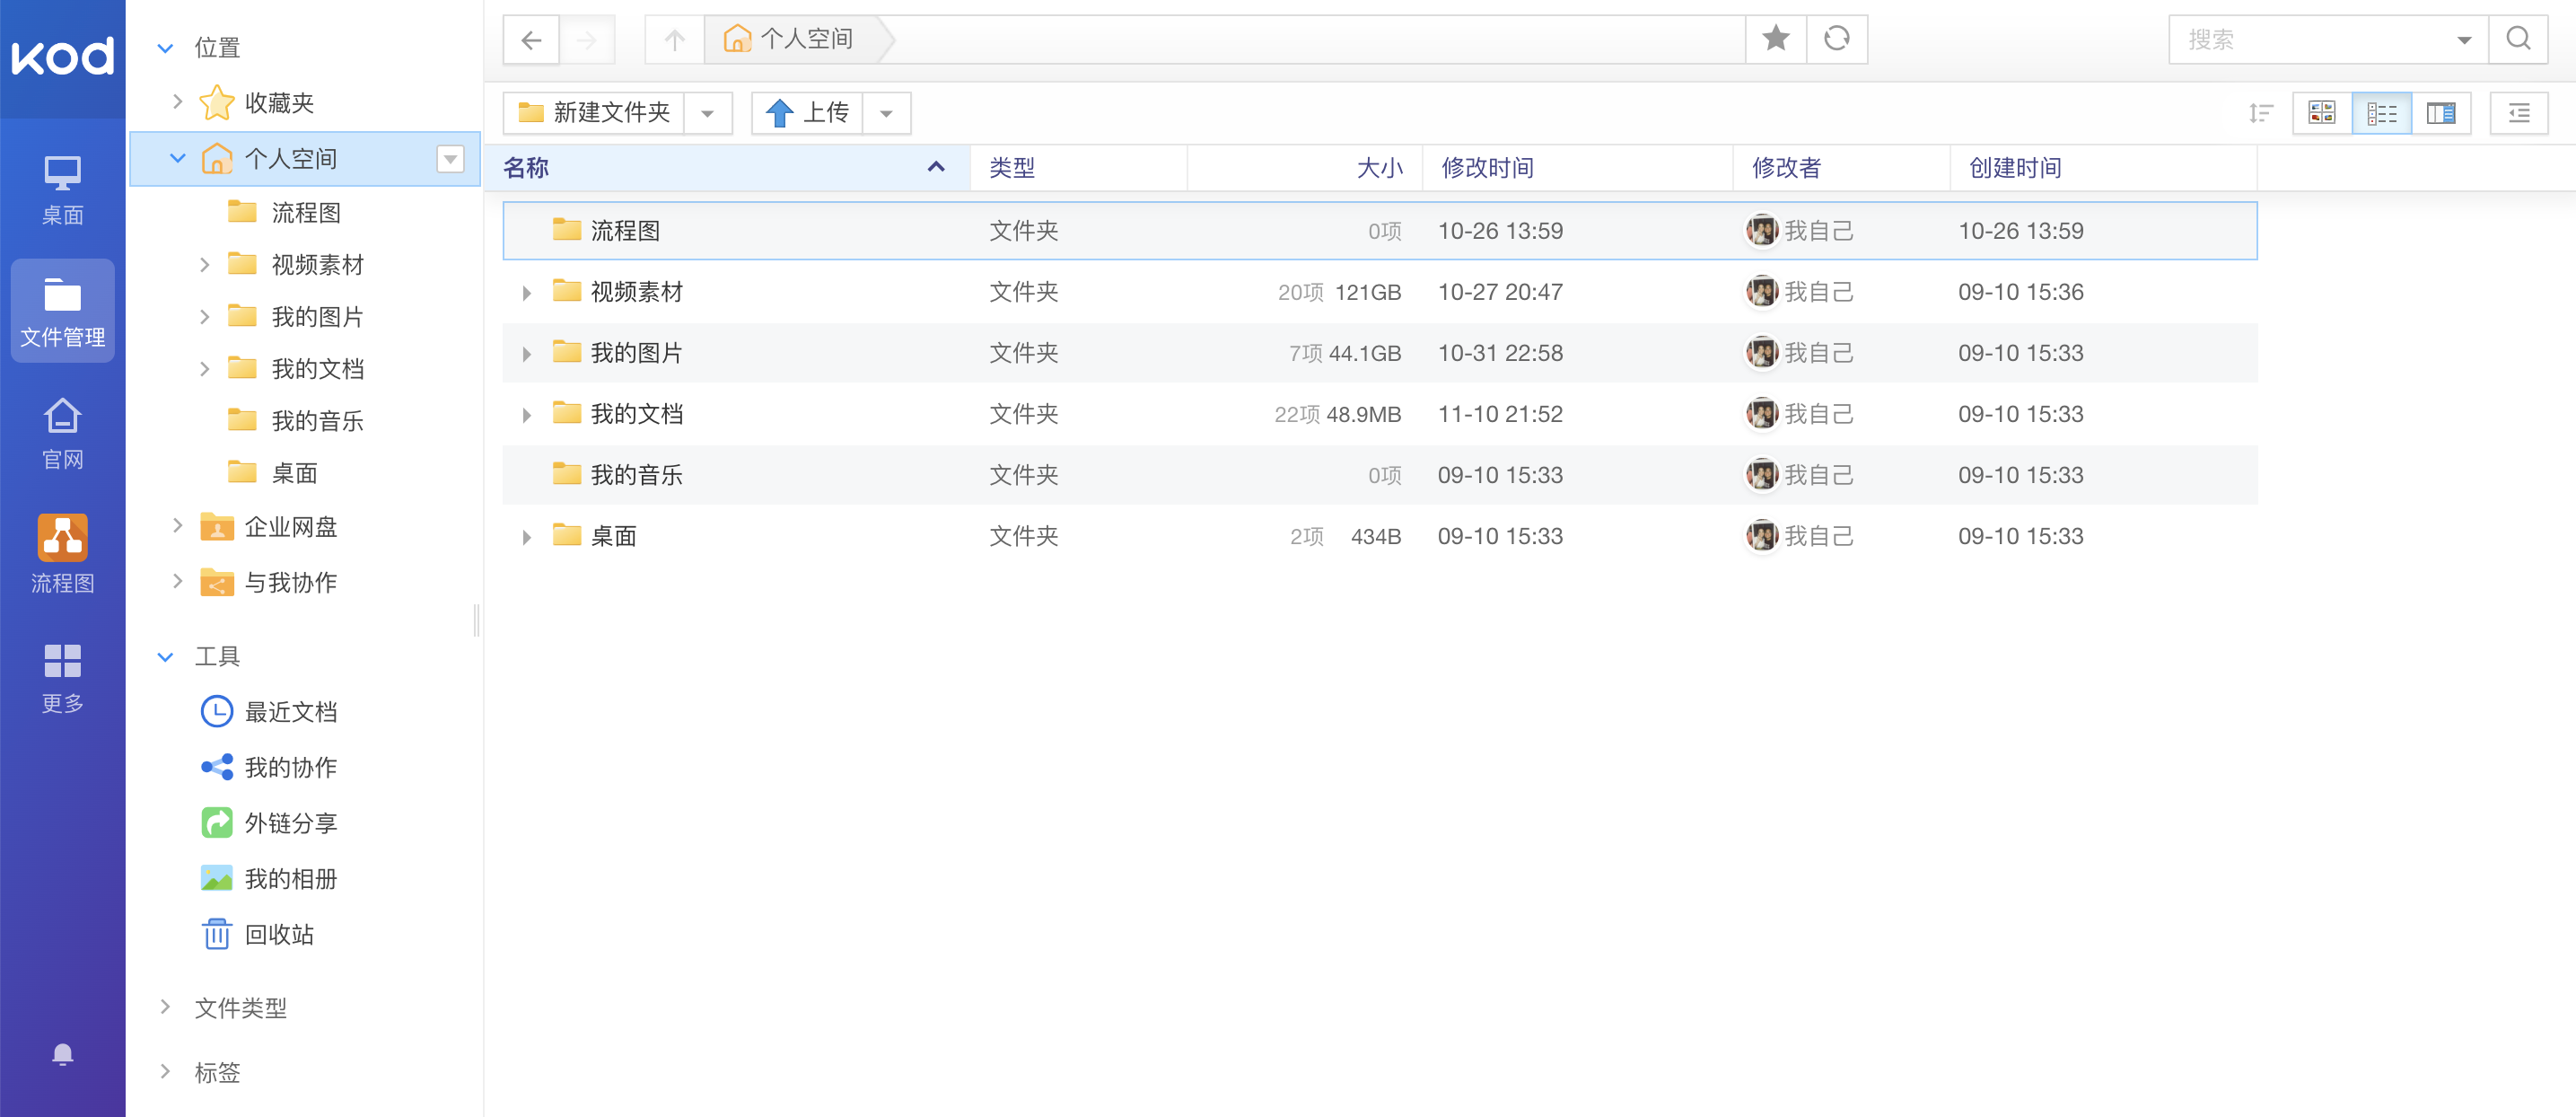The width and height of the screenshot is (2576, 1117).
Task: Expand the 标签 section
Action: [x=166, y=1071]
